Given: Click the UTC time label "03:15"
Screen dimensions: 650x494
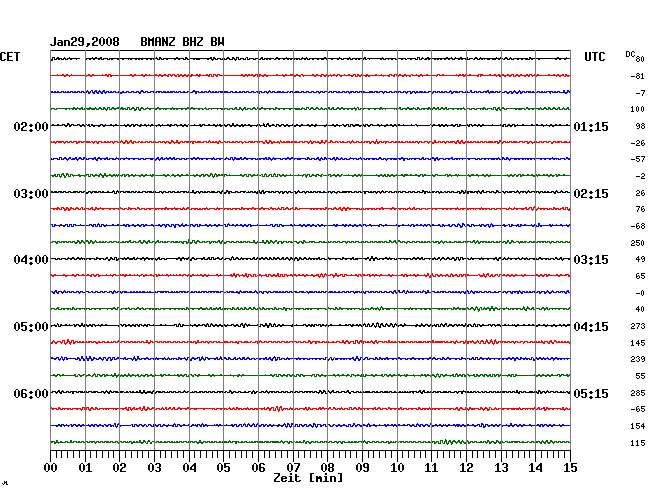Looking at the screenshot, I should (591, 260).
